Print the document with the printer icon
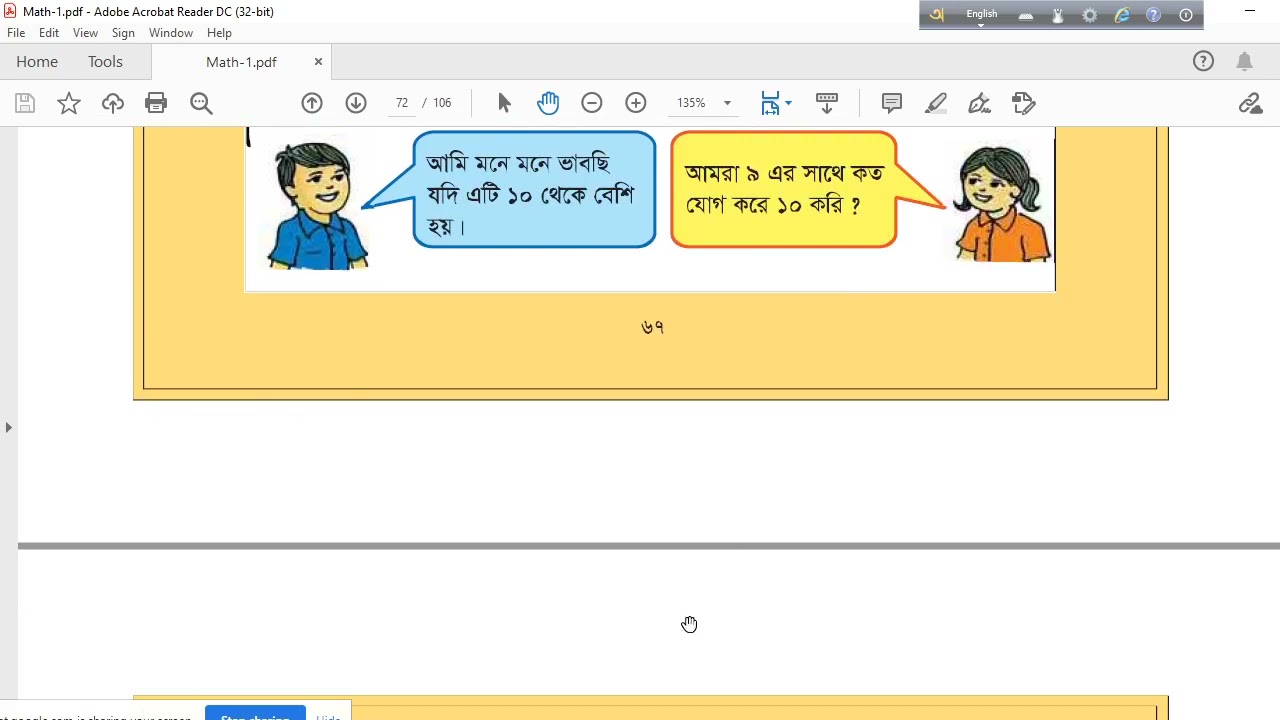The image size is (1280, 720). point(156,103)
